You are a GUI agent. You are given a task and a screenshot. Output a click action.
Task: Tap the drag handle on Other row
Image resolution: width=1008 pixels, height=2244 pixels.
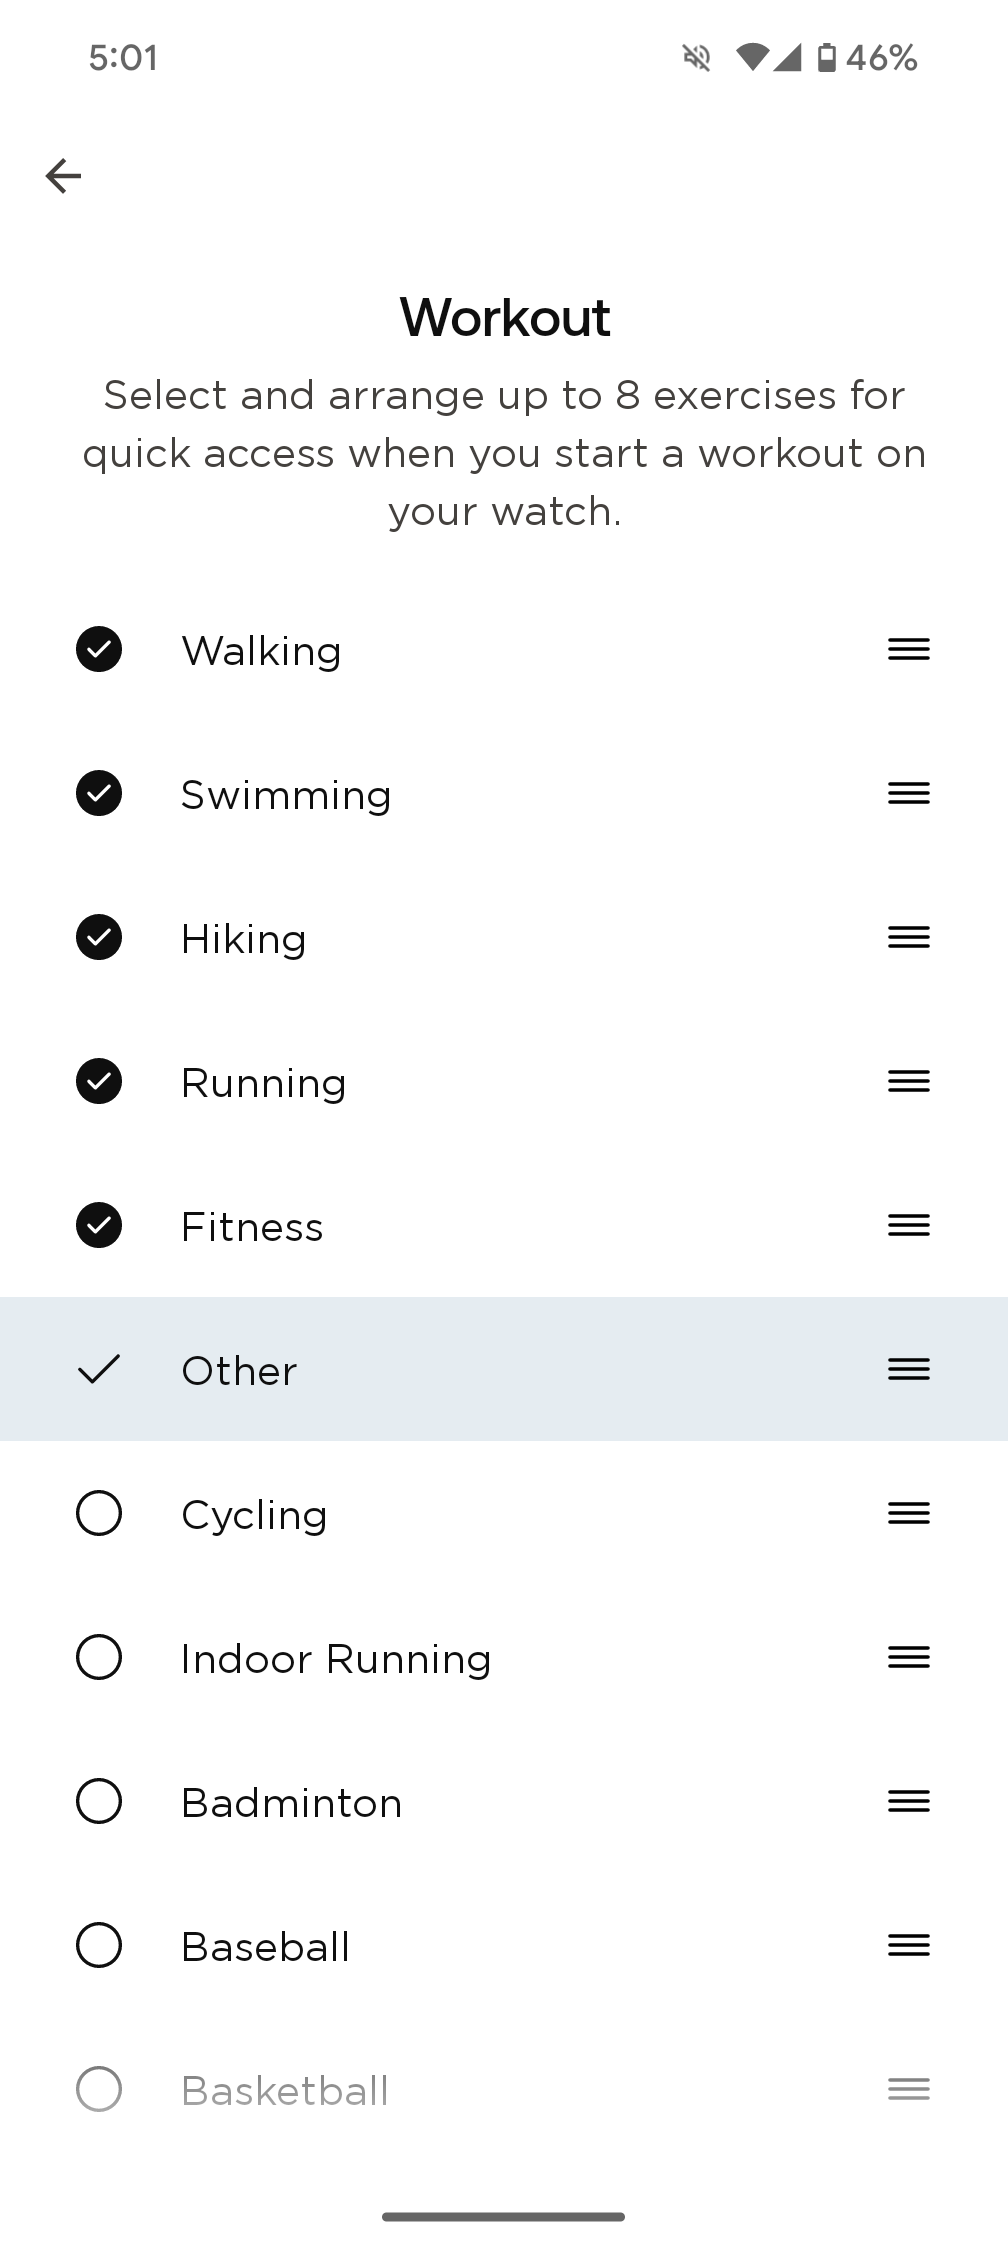tap(908, 1369)
